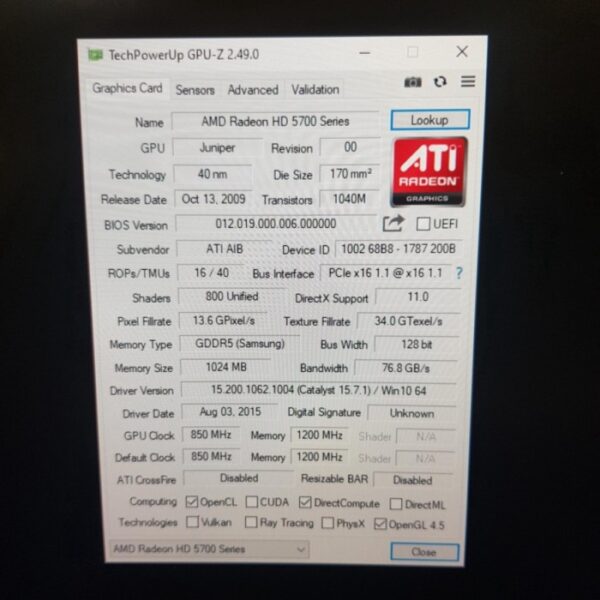
Task: Click the Bandwidth value 76.8 GB/s
Action: click(406, 368)
